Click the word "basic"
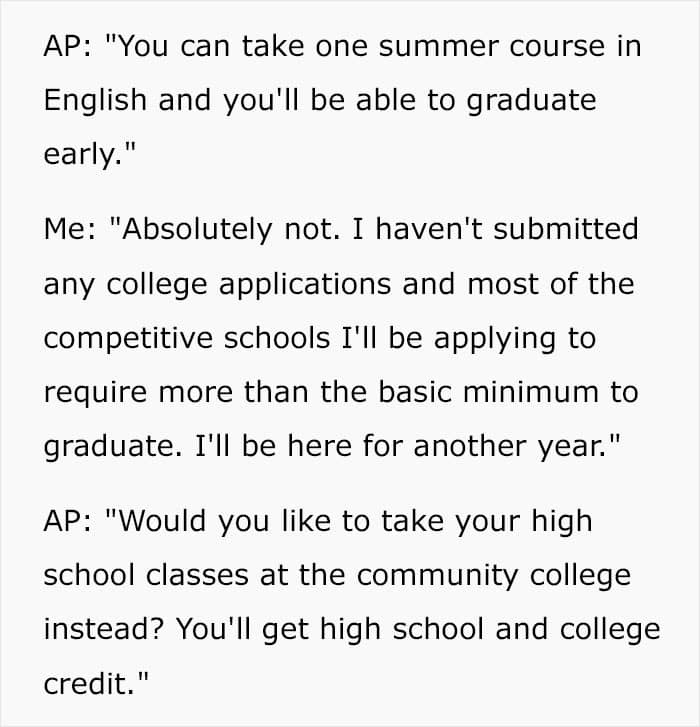 [414, 392]
